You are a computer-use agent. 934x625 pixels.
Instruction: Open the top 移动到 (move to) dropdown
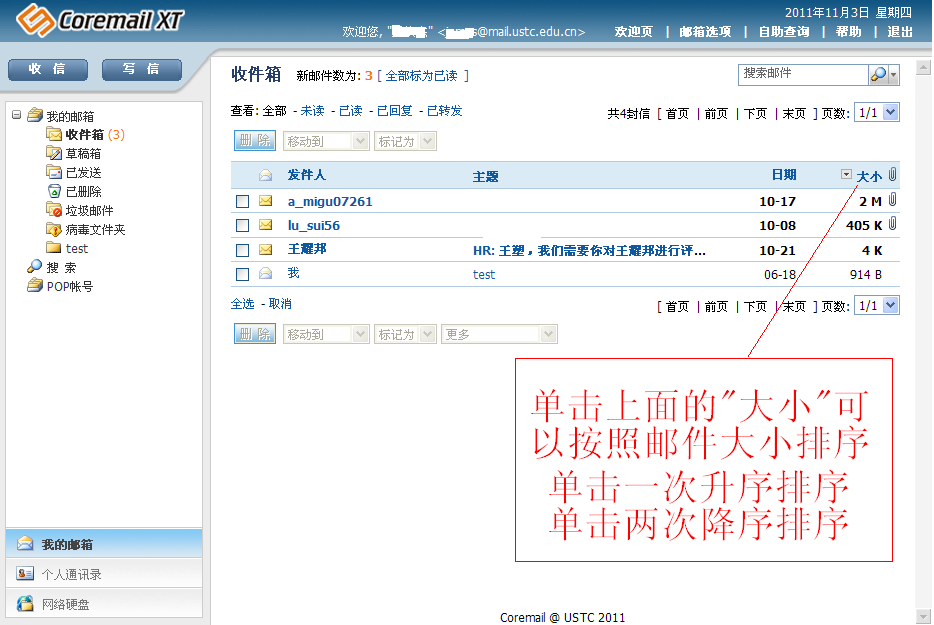[326, 142]
